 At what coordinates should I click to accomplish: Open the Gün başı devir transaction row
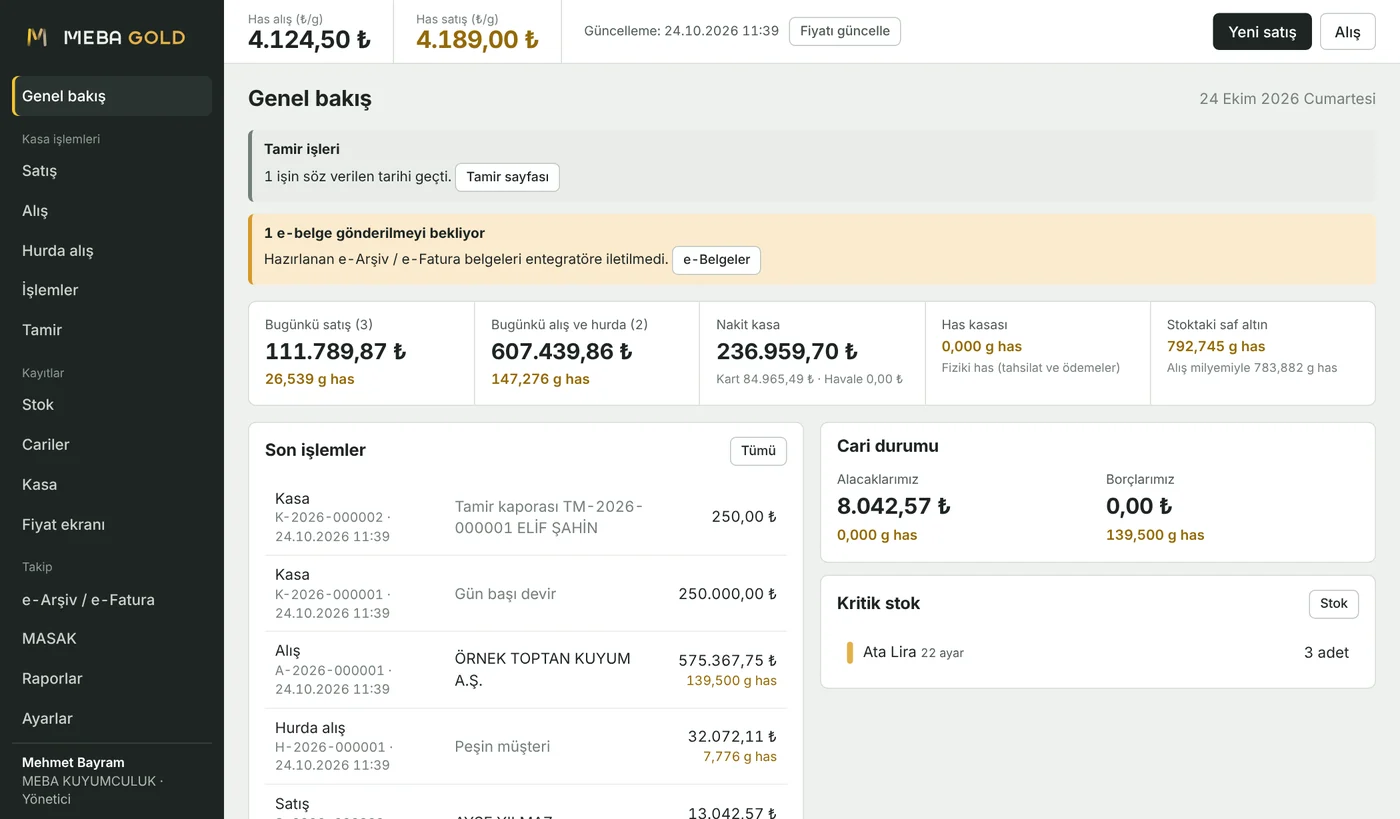click(526, 594)
